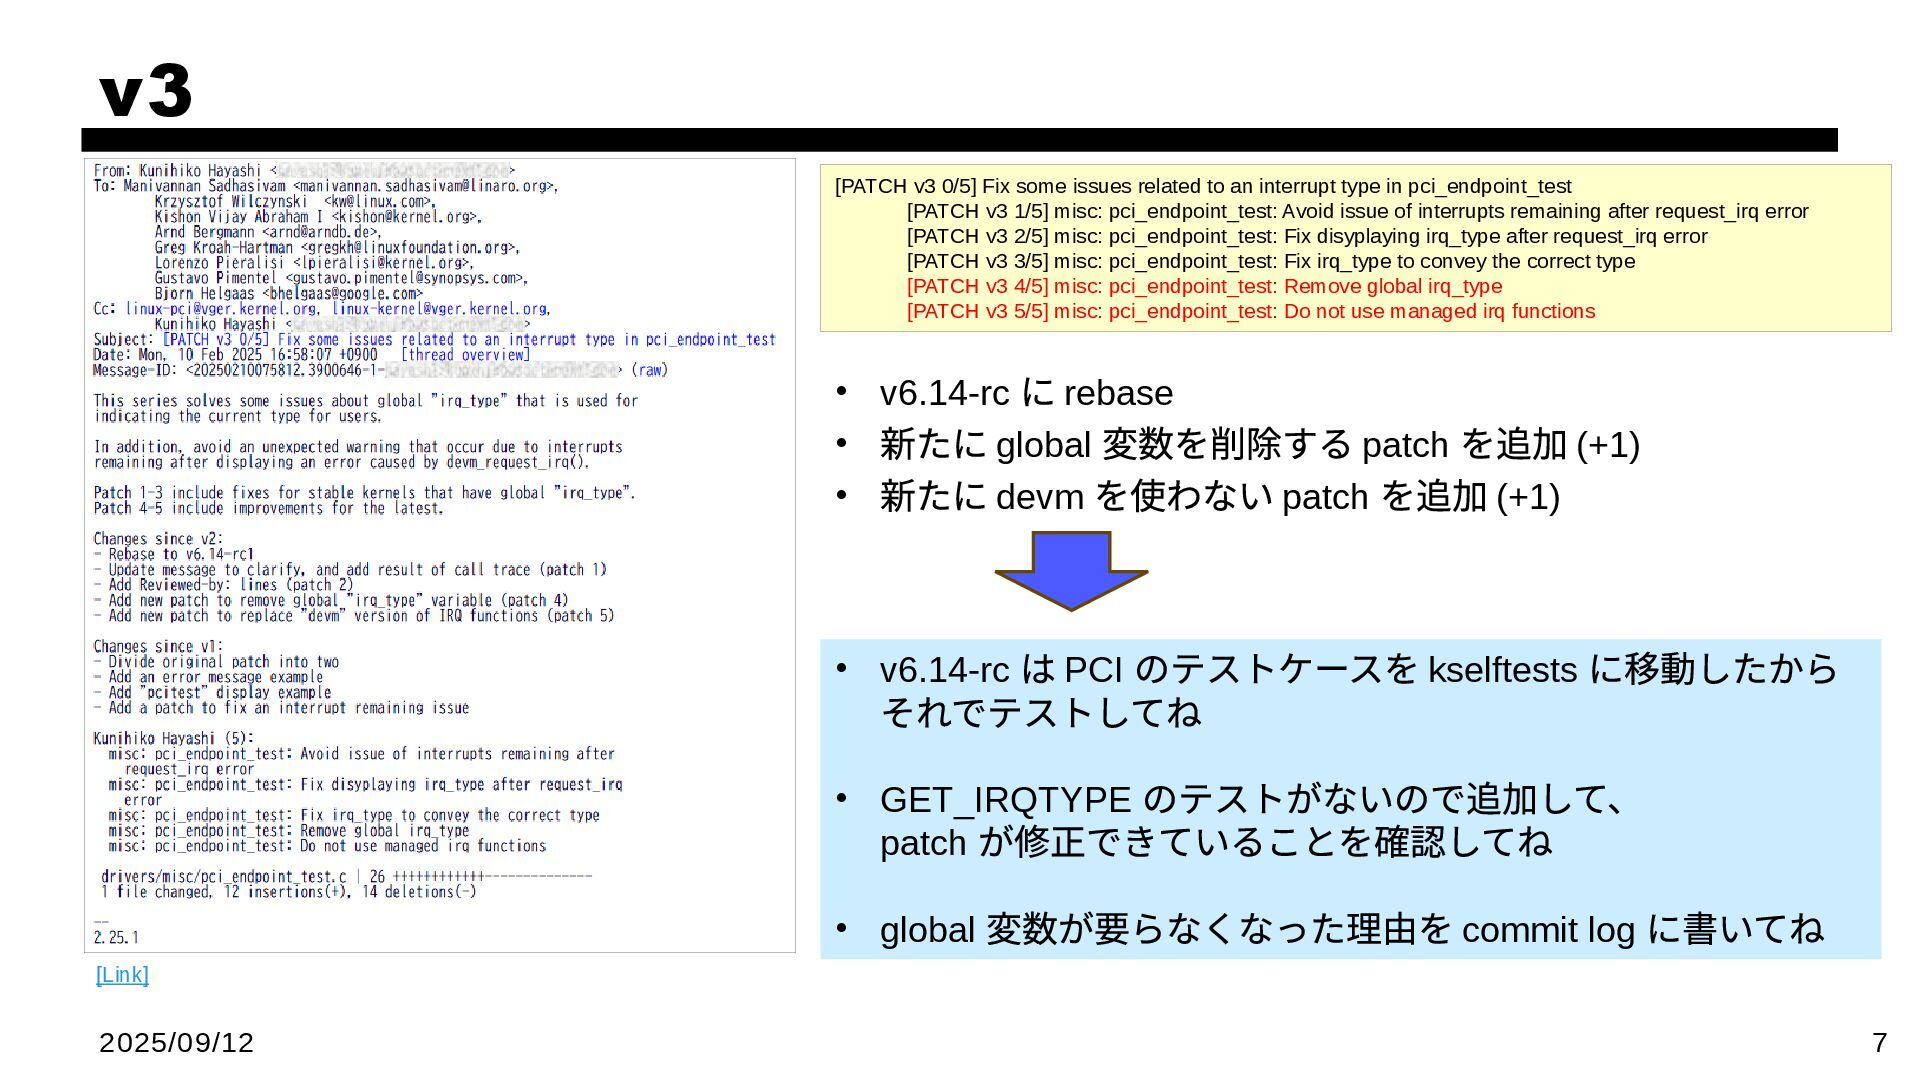The image size is (1920, 1080).
Task: Select the v6.14-rc に rebase bullet
Action: tap(1026, 393)
